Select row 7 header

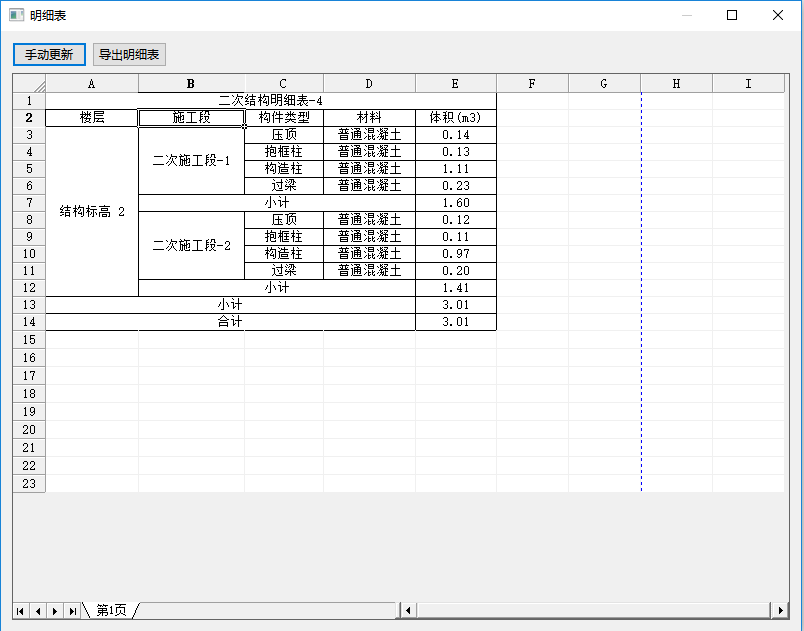pos(29,203)
